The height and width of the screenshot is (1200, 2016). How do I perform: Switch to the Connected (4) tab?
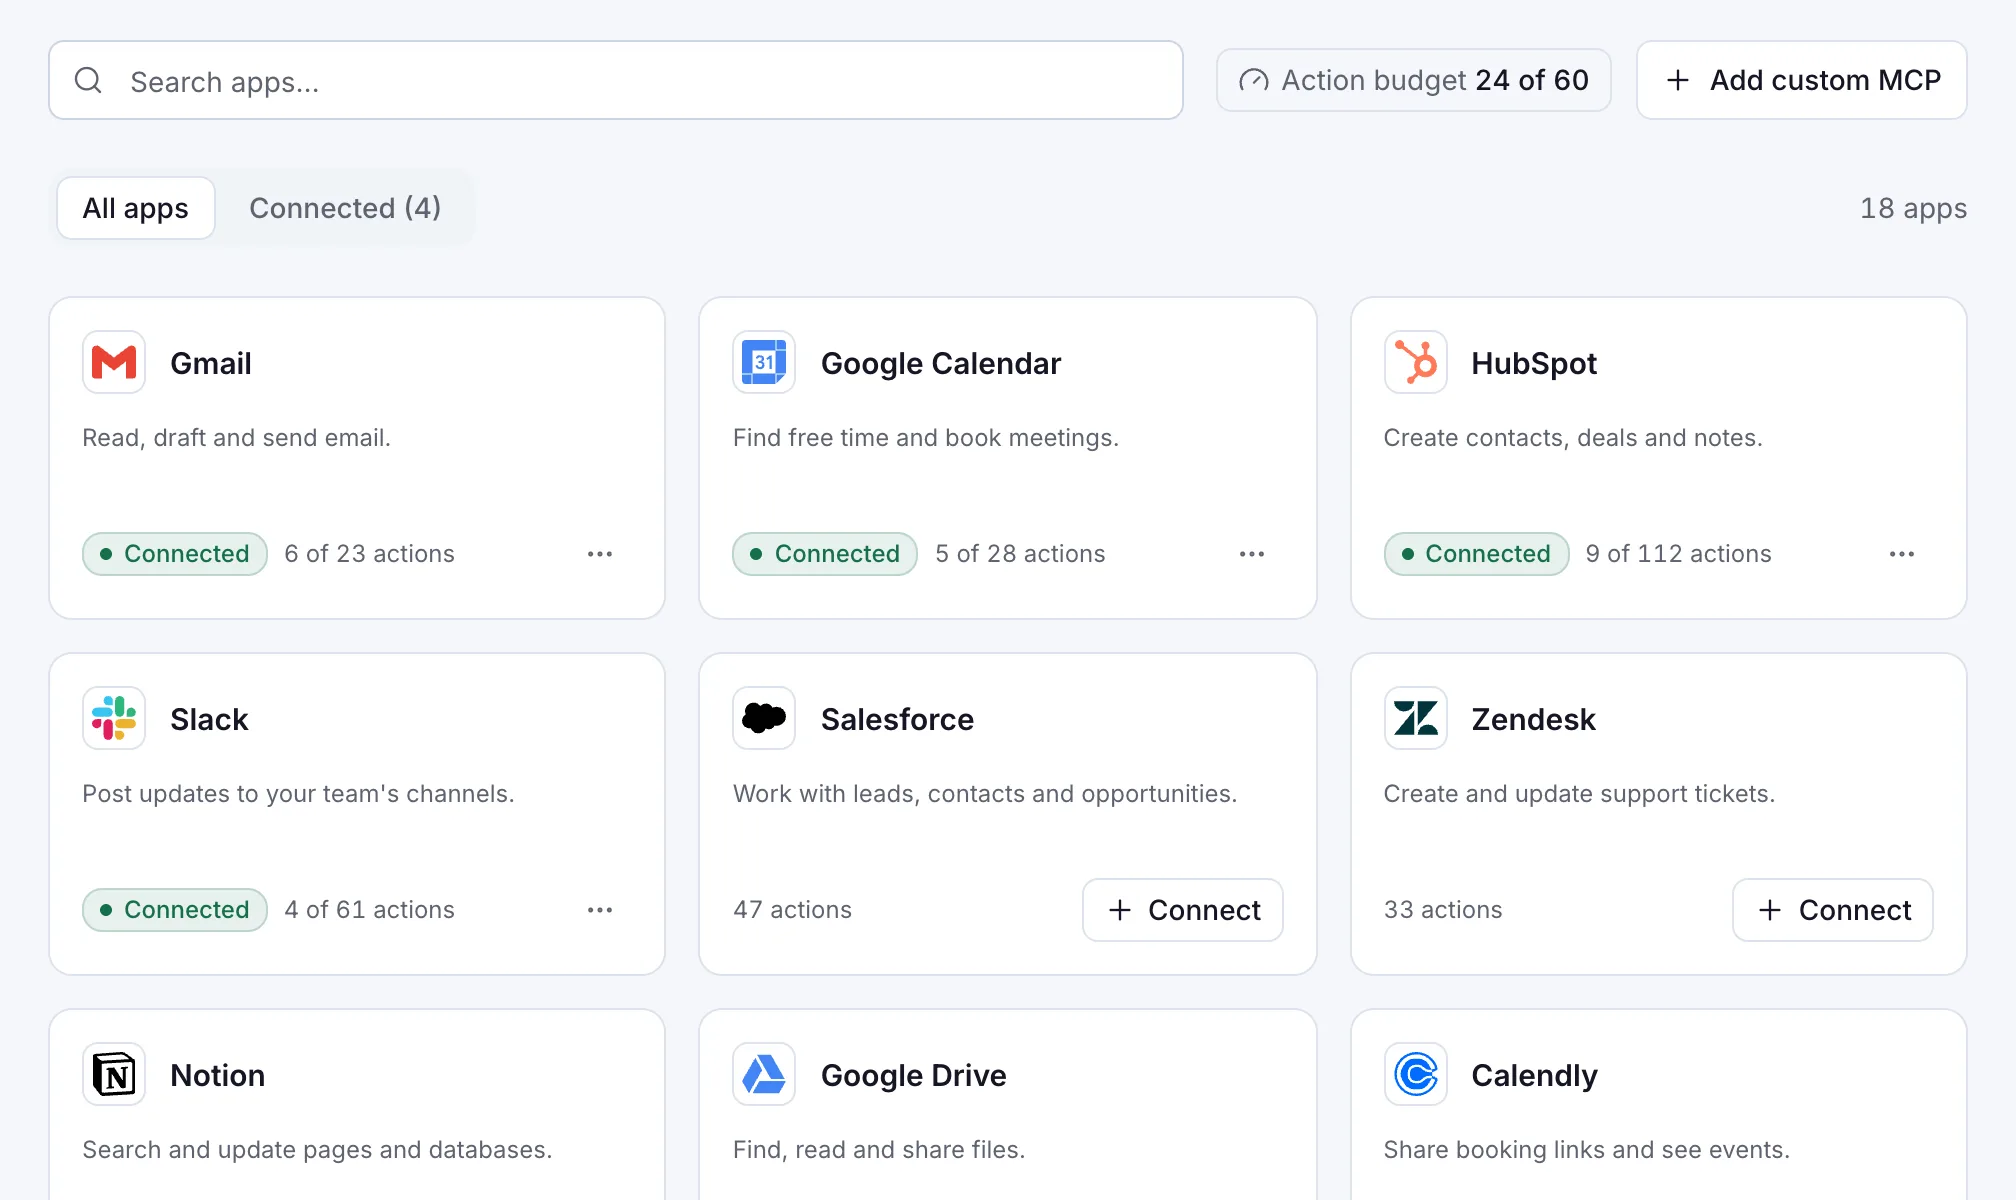[x=345, y=208]
